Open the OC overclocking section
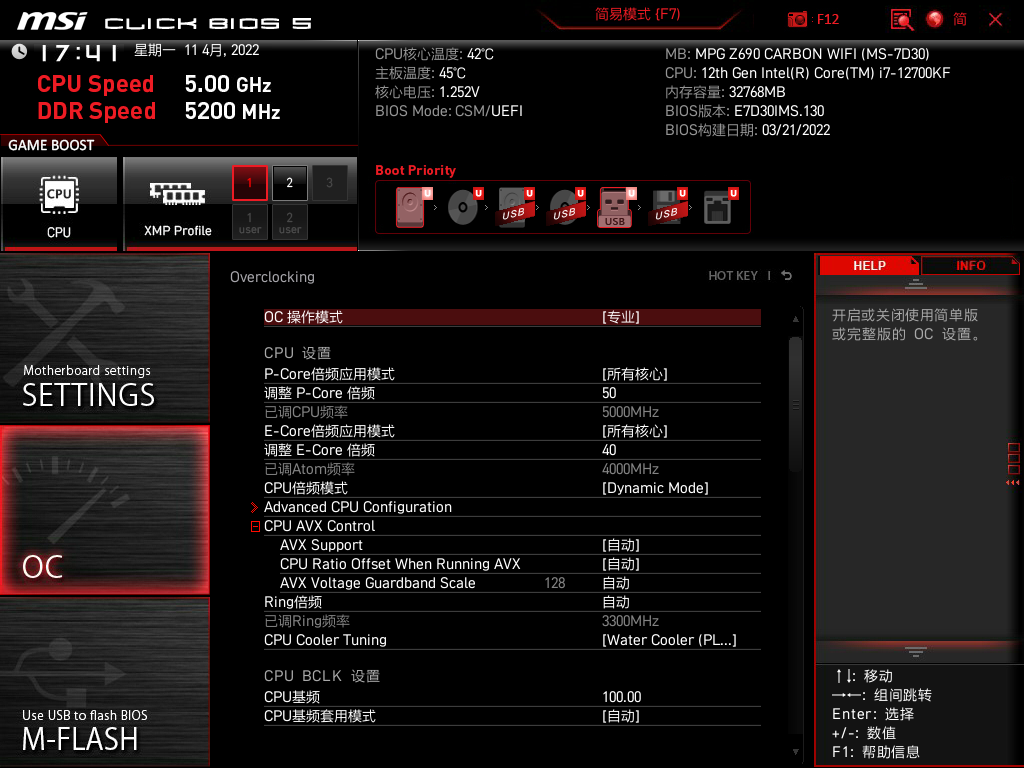The width and height of the screenshot is (1024, 768). tap(104, 510)
